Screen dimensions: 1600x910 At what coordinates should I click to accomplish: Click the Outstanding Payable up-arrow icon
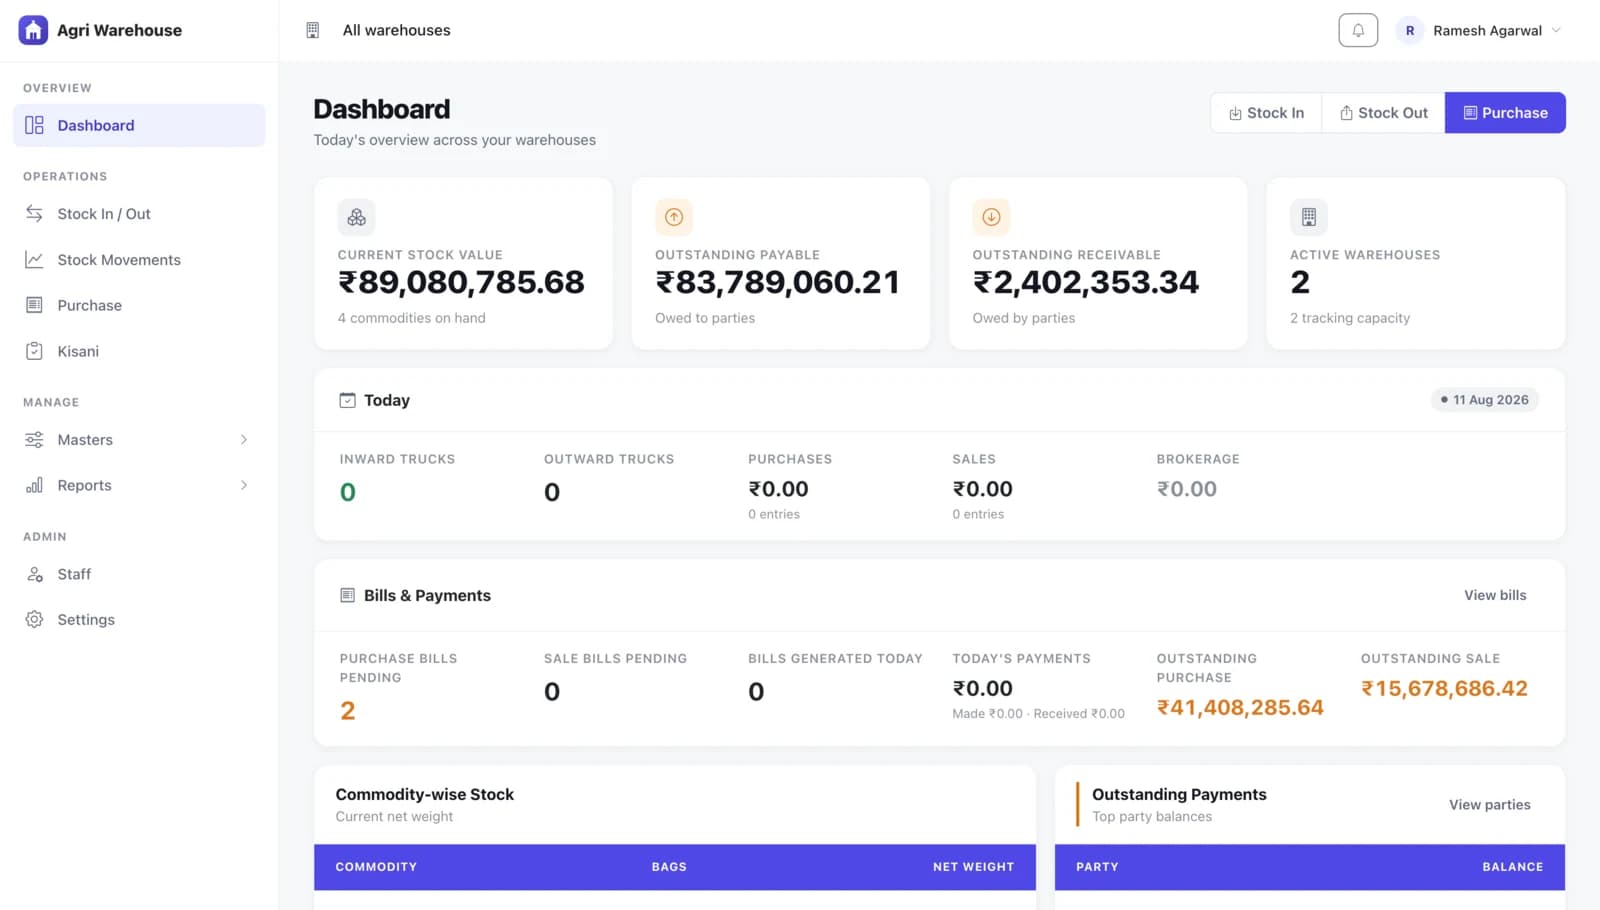674,217
